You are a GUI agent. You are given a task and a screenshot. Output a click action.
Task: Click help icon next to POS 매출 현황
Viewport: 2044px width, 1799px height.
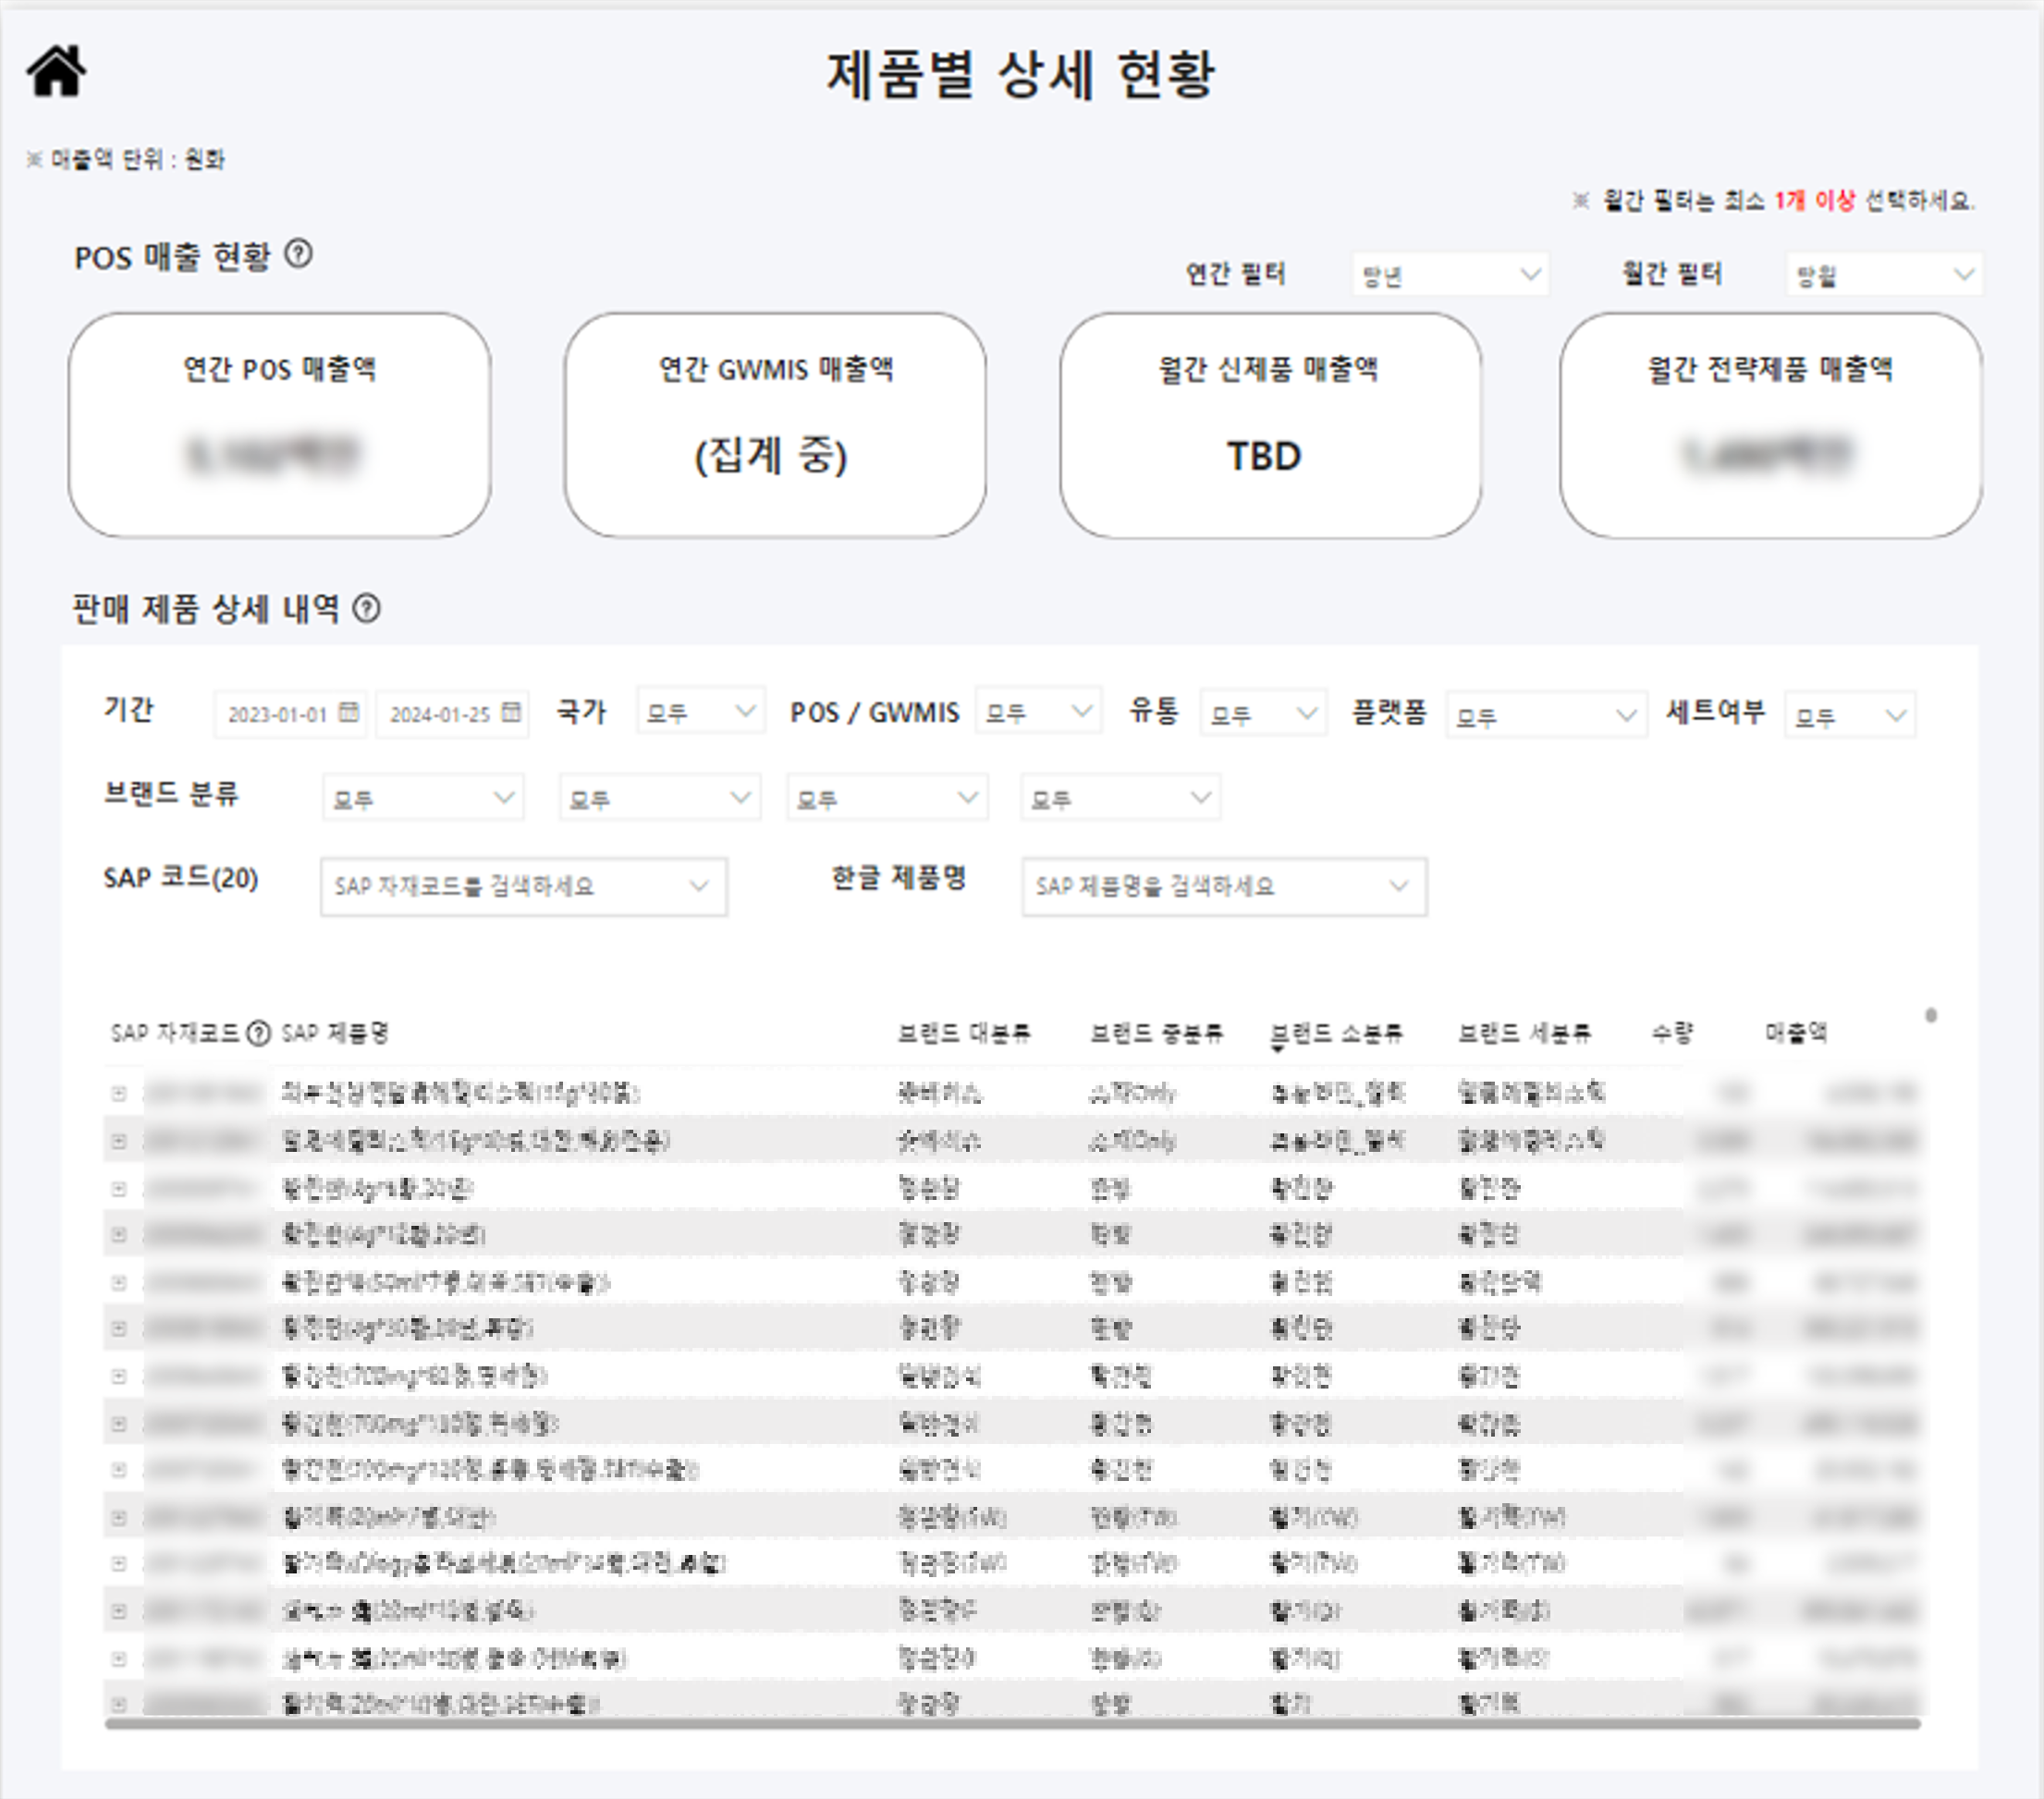pyautogui.click(x=298, y=254)
